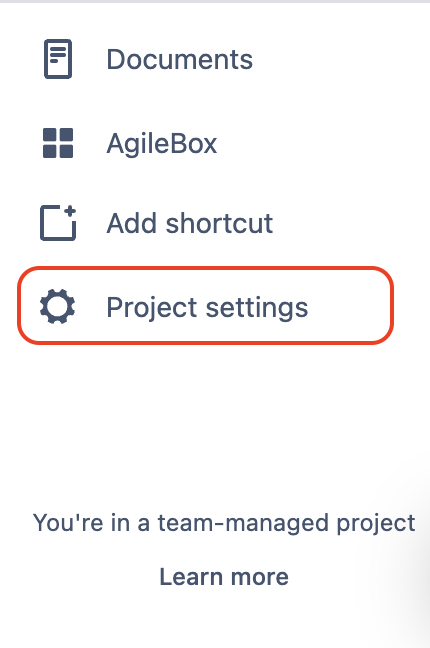Click the Project settings gear icon
The width and height of the screenshot is (430, 648).
[57, 306]
